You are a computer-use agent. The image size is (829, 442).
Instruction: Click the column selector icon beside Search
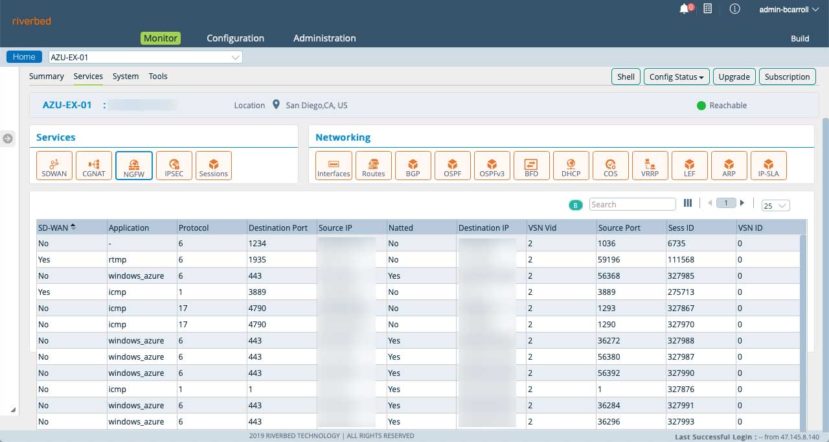point(688,203)
